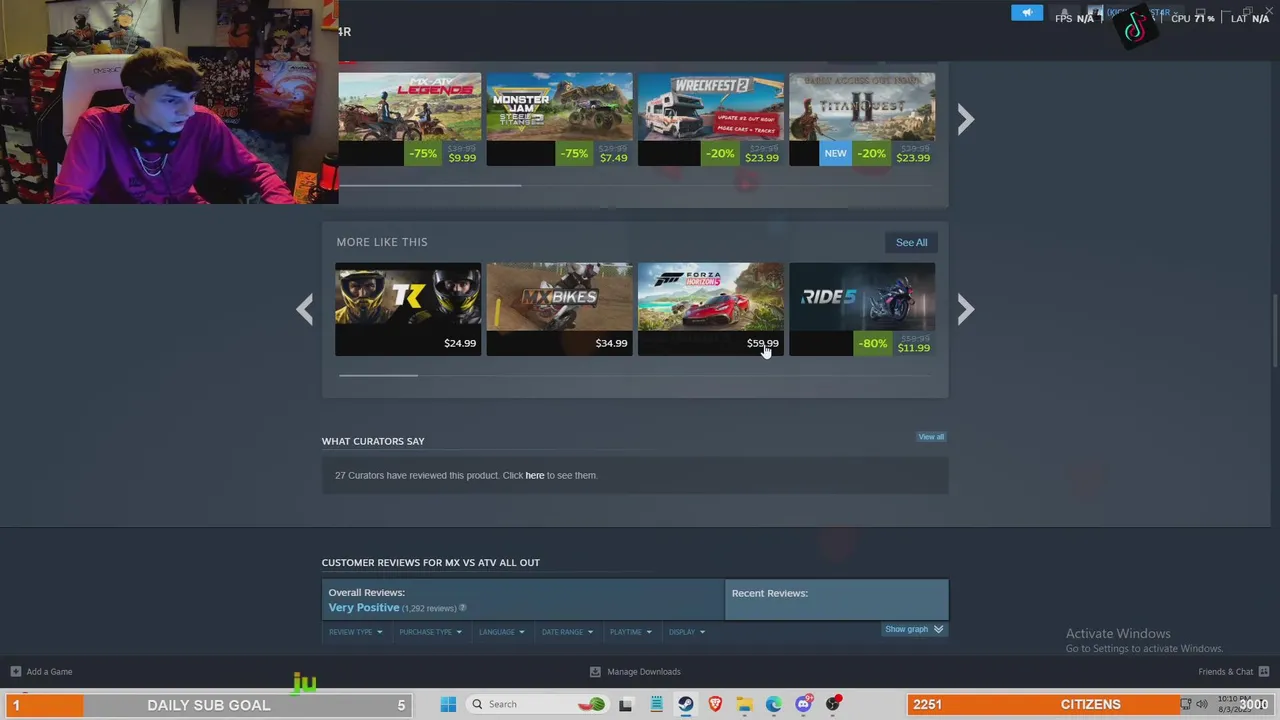Click RIDE 5 -80% discount badge

pyautogui.click(x=873, y=343)
